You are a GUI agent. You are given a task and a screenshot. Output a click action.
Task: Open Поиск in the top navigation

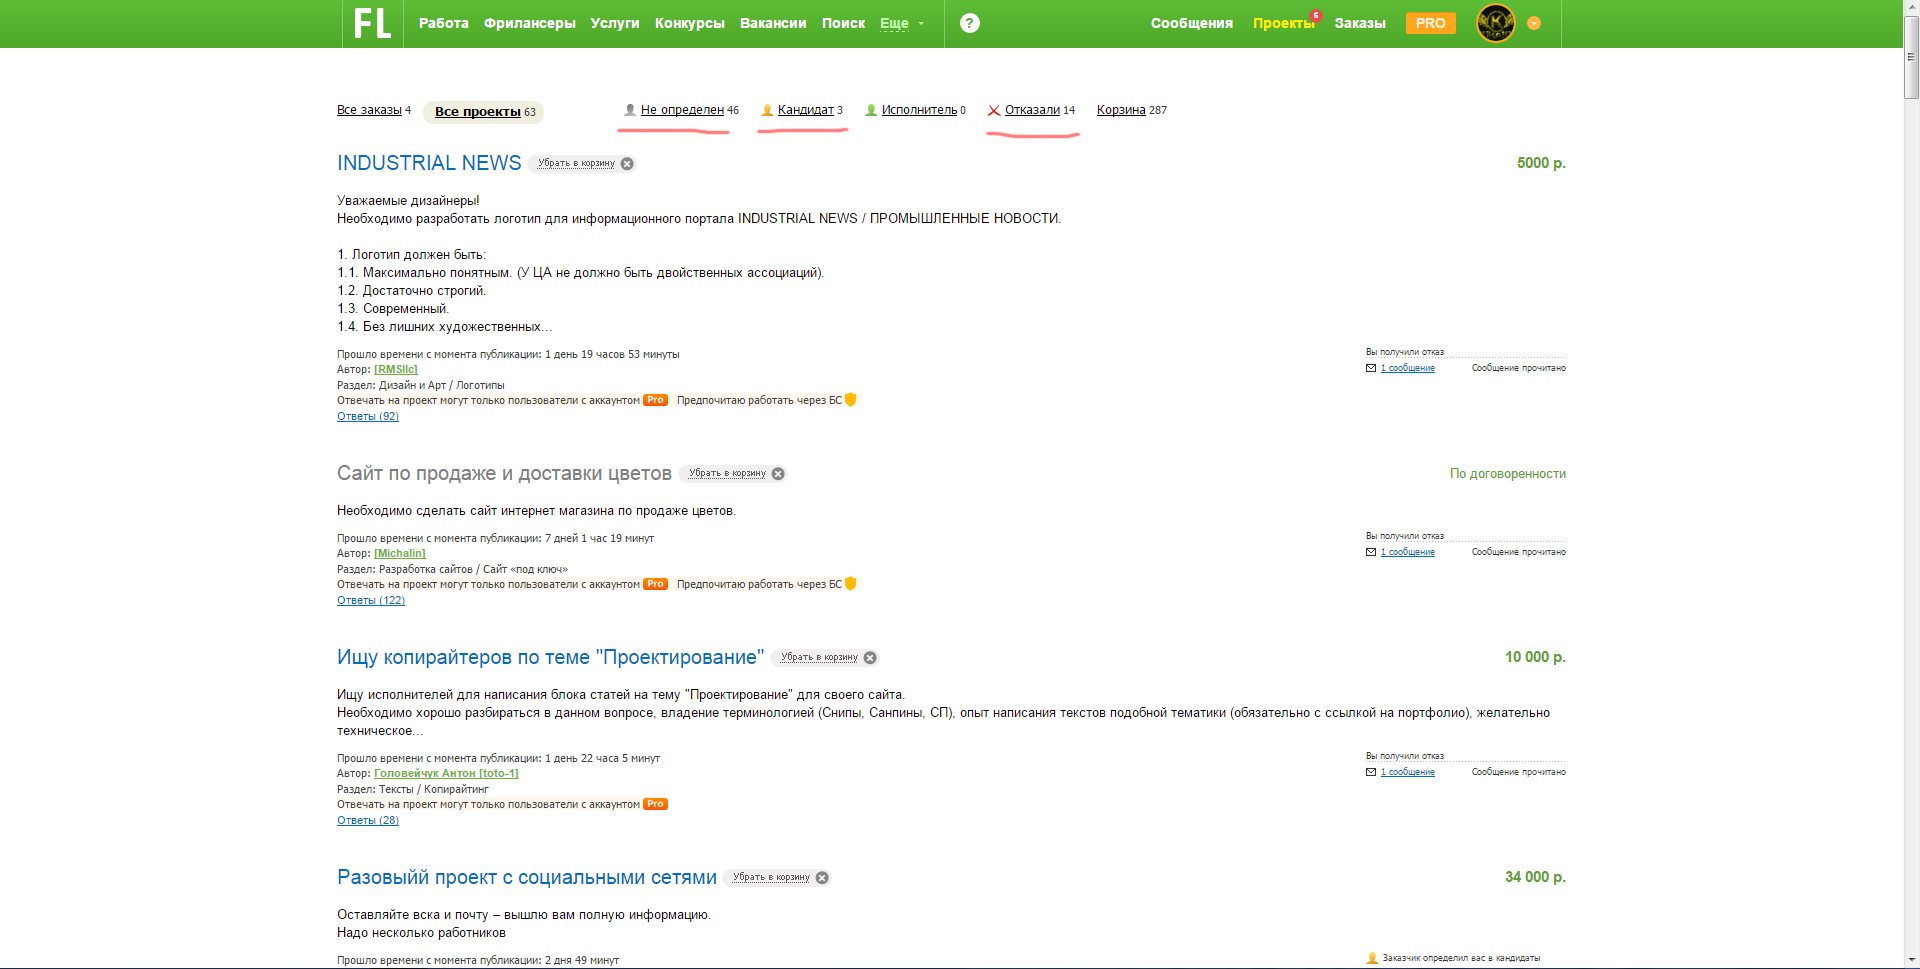[x=843, y=23]
